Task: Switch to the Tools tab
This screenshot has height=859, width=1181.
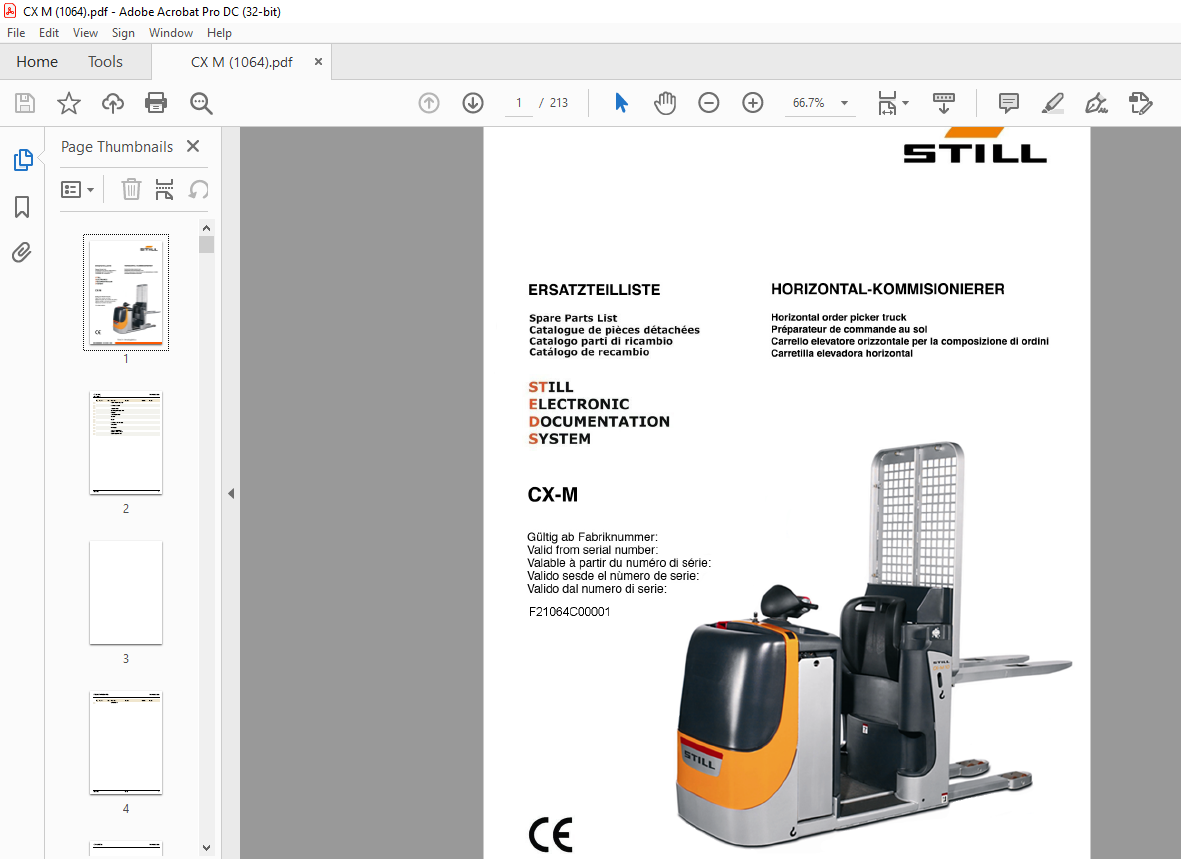Action: coord(105,62)
